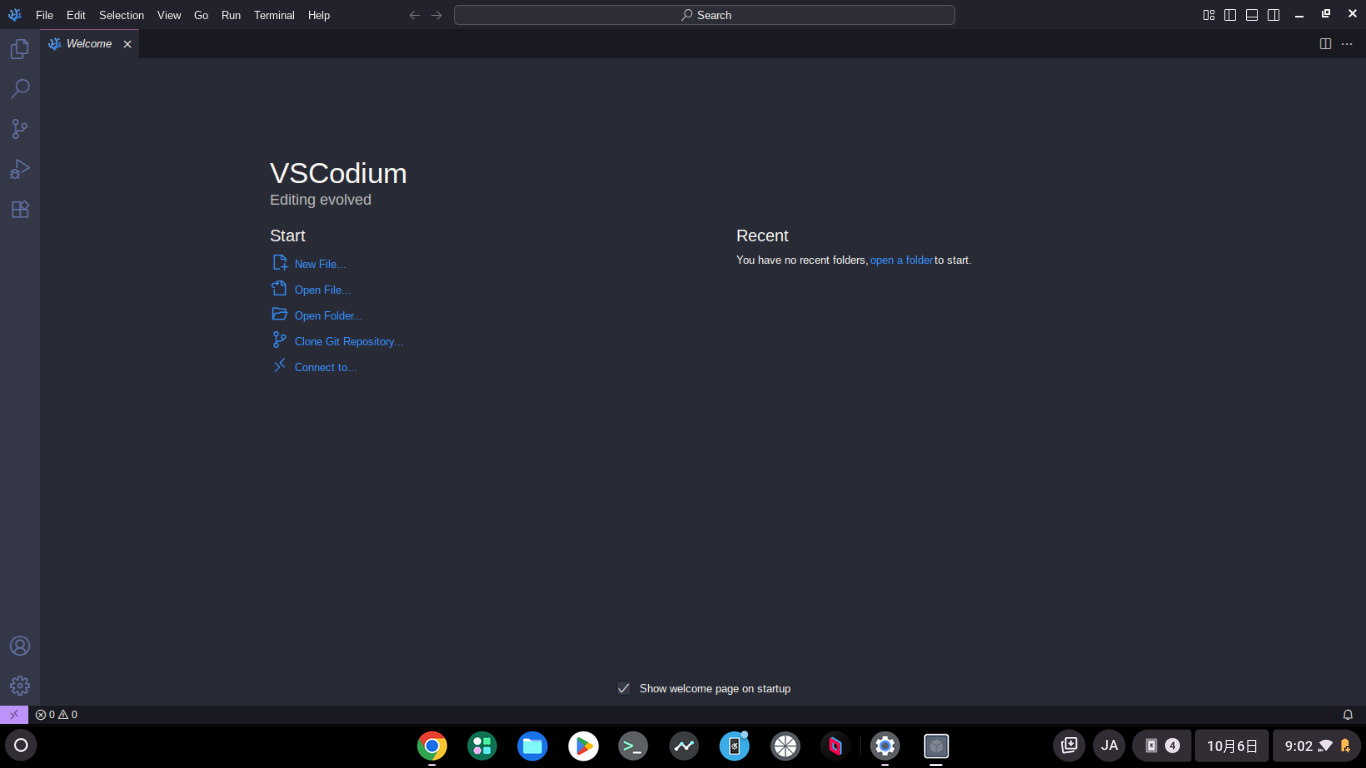Go forward with the right arrow
This screenshot has width=1366, height=768.
tap(437, 15)
